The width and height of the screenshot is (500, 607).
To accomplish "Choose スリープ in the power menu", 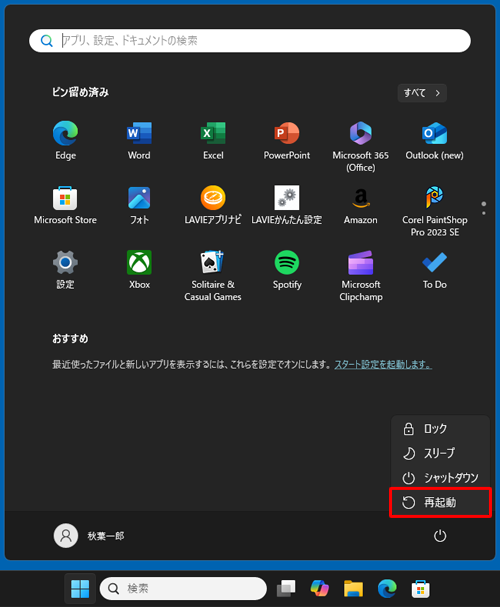I will [x=440, y=453].
